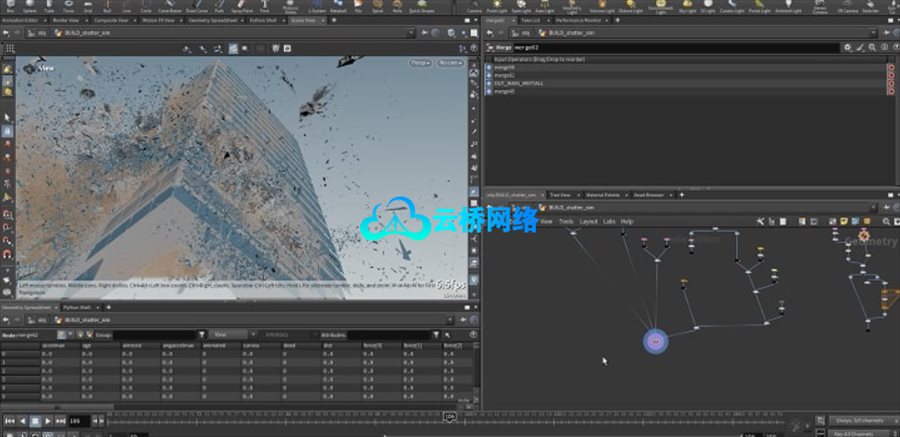Select the highlighted merge node in network
Image resolution: width=900 pixels, height=437 pixels.
[654, 342]
